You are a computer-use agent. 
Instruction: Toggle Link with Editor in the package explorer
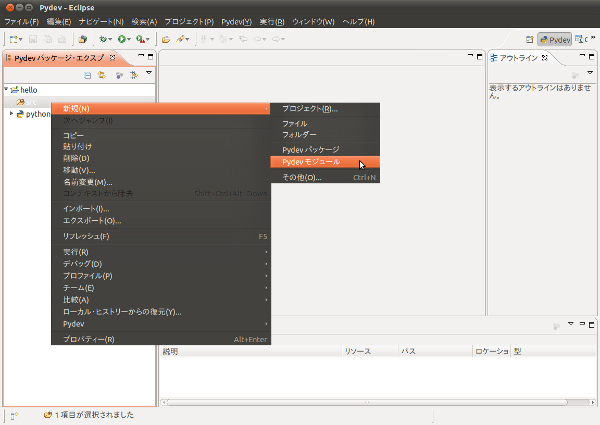pyautogui.click(x=102, y=75)
